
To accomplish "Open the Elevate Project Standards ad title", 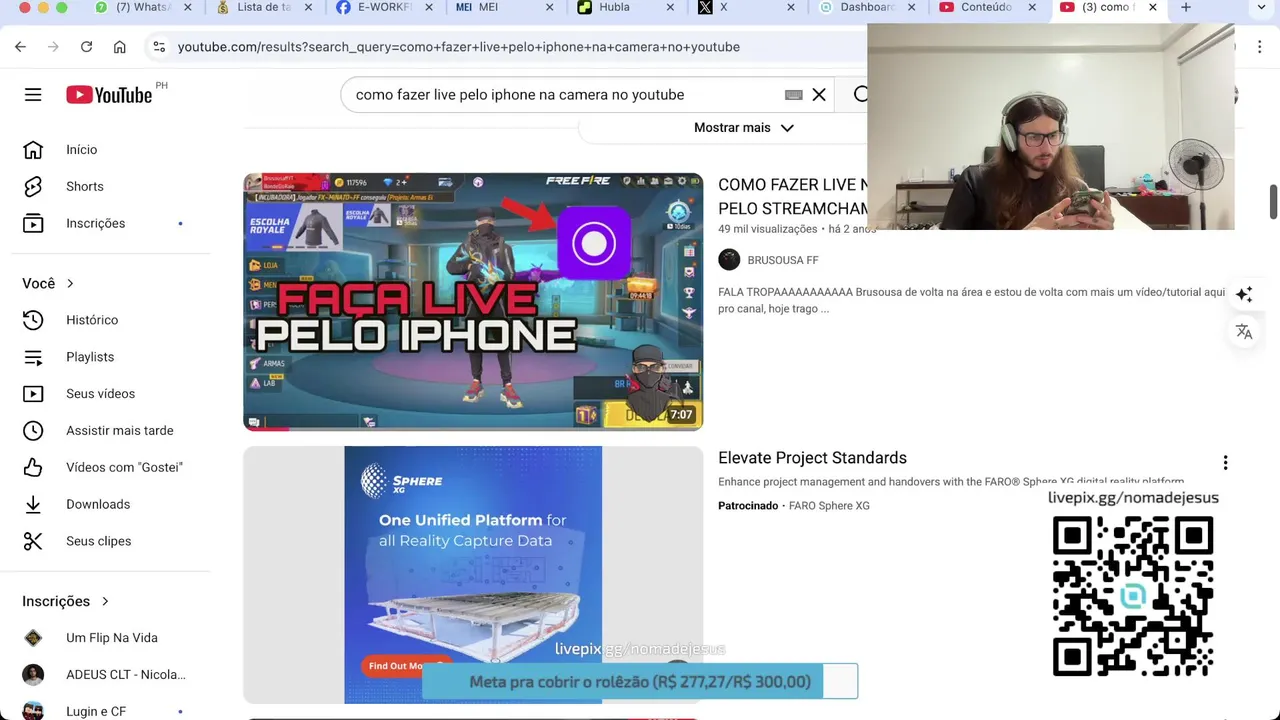I will pyautogui.click(x=812, y=458).
